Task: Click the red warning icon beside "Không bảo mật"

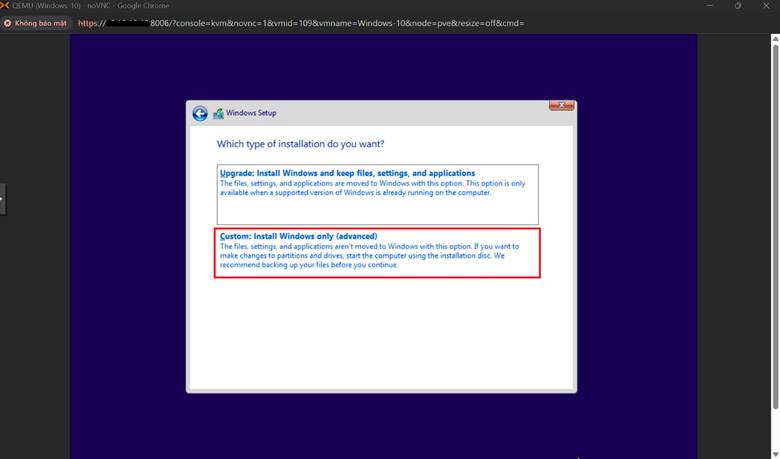Action: click(x=9, y=22)
